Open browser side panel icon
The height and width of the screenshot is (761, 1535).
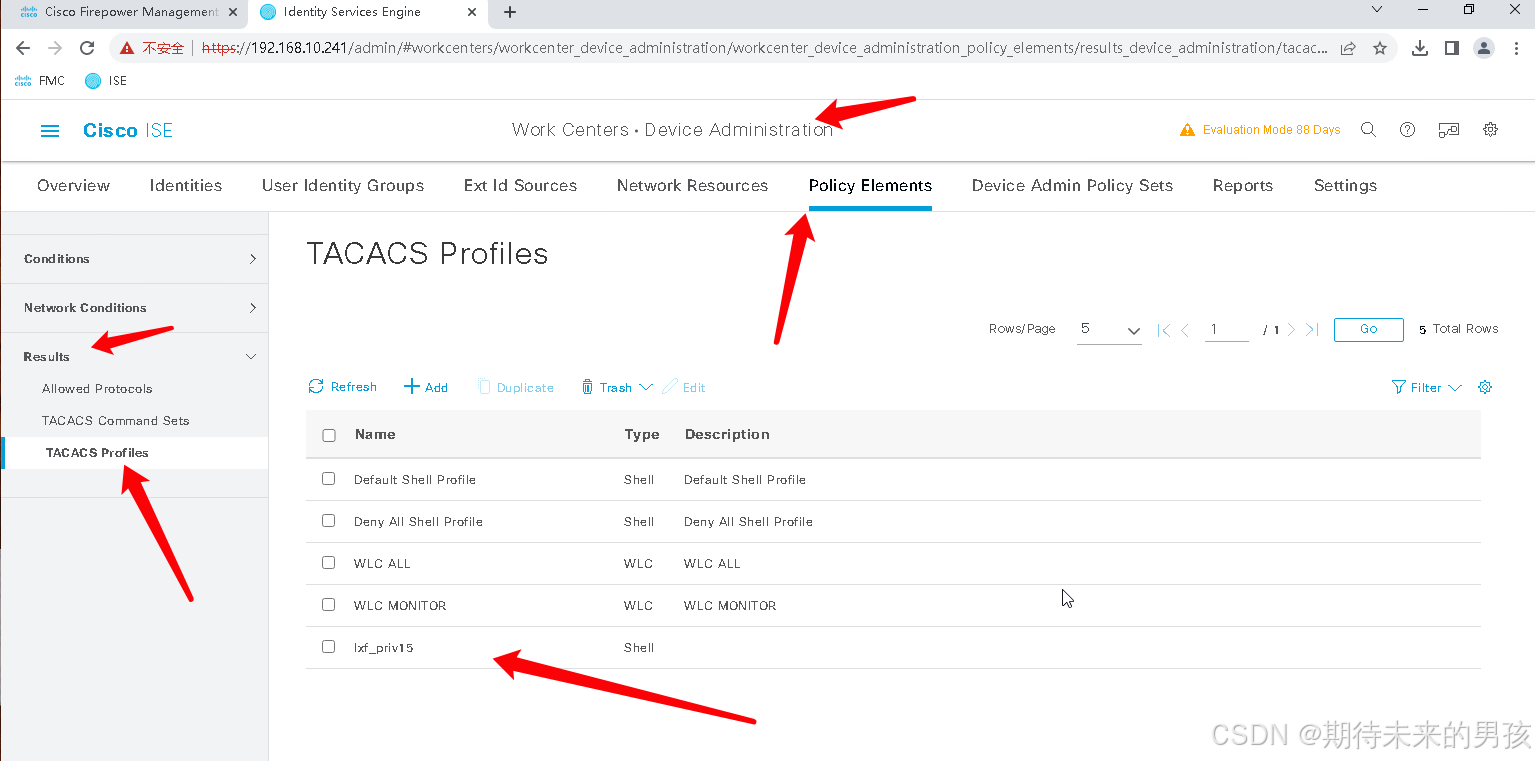1452,48
